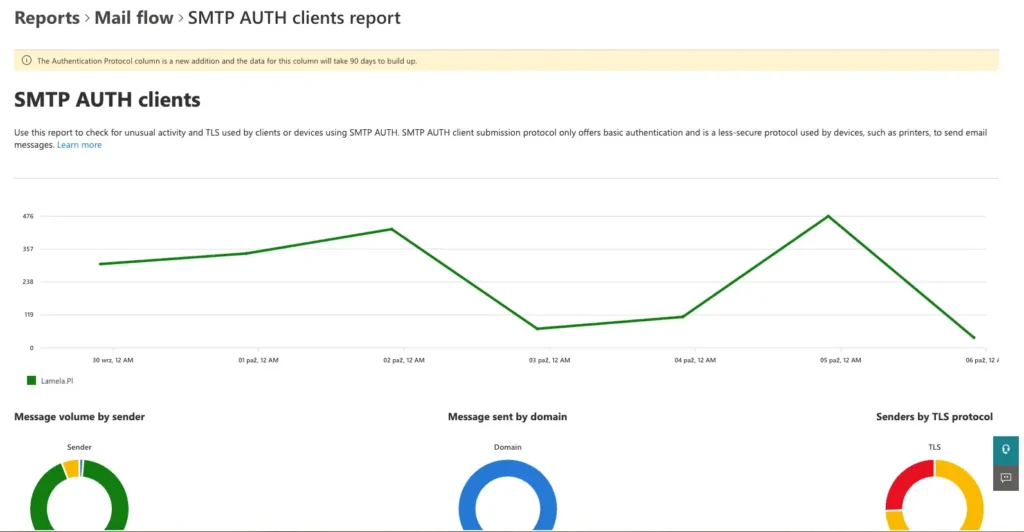1024x532 pixels.
Task: Click the info icon in yellow banner
Action: click(26, 61)
